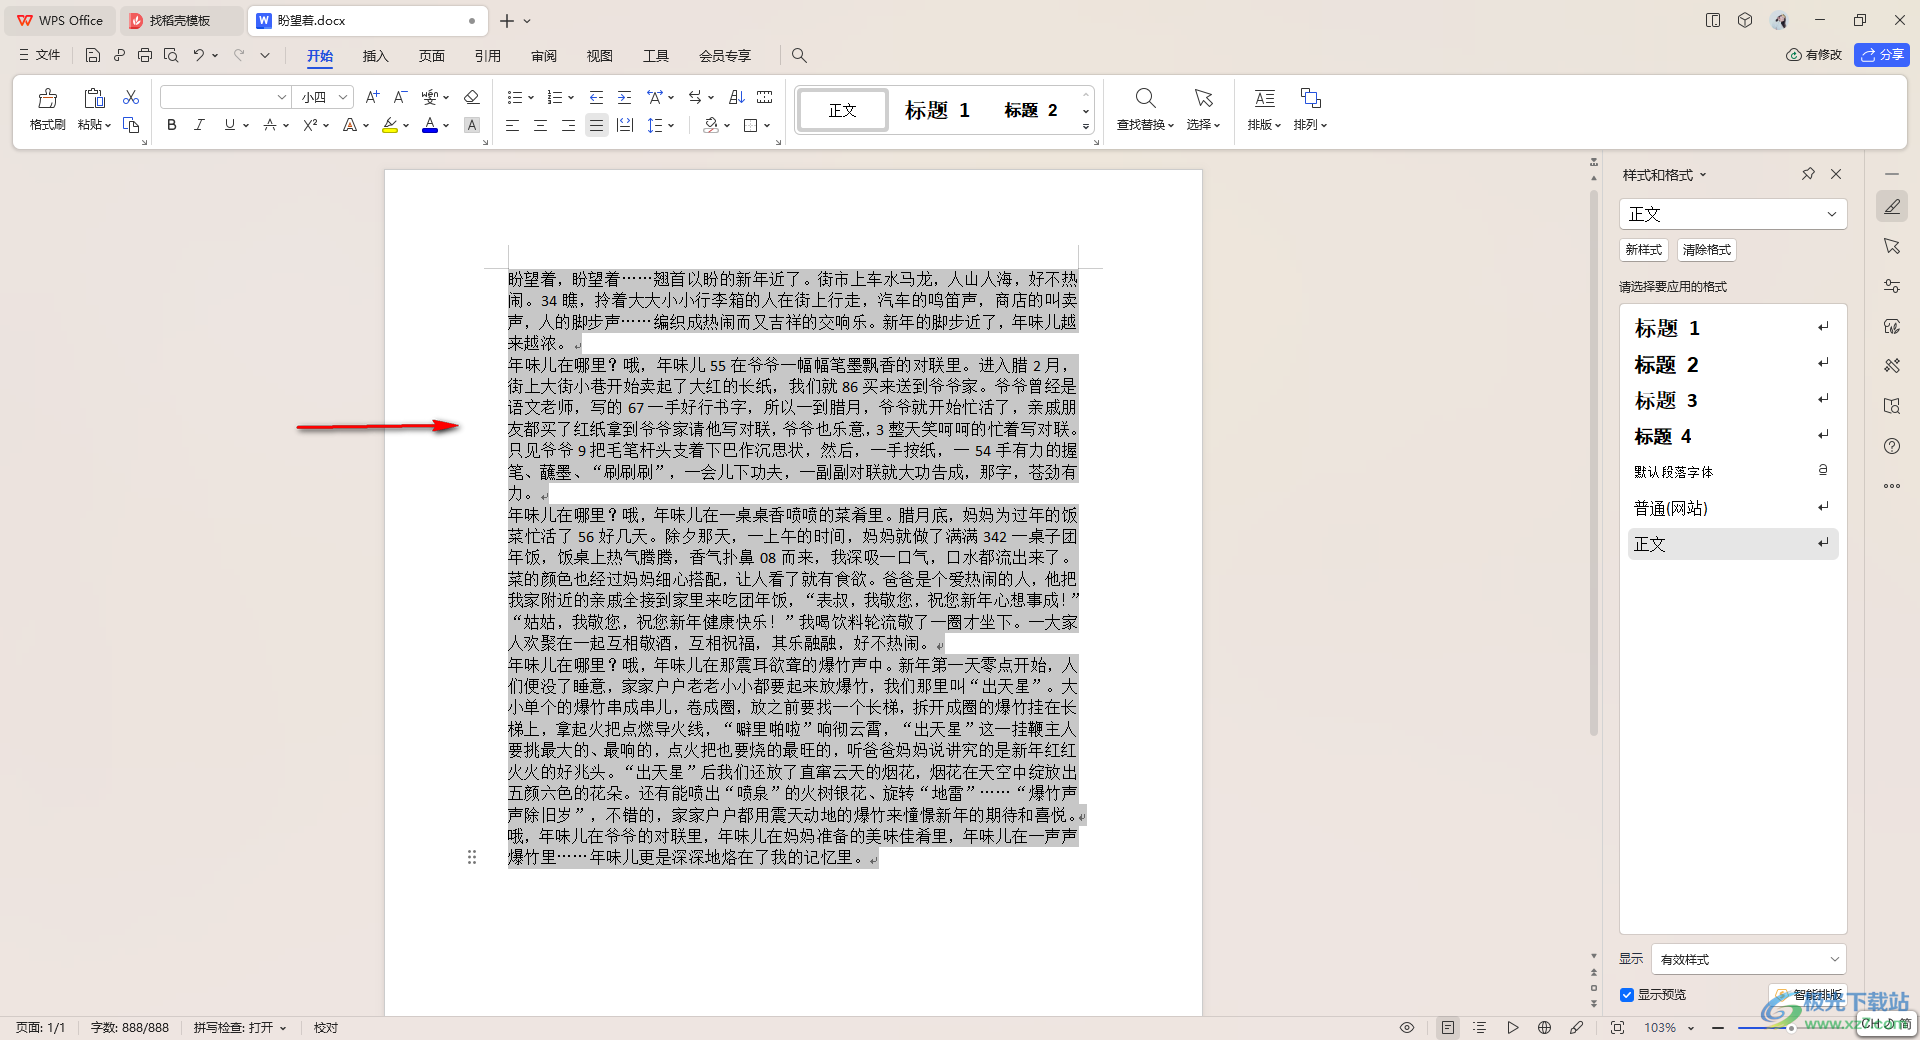Click the Format Painter (格式刷) icon

pyautogui.click(x=47, y=98)
